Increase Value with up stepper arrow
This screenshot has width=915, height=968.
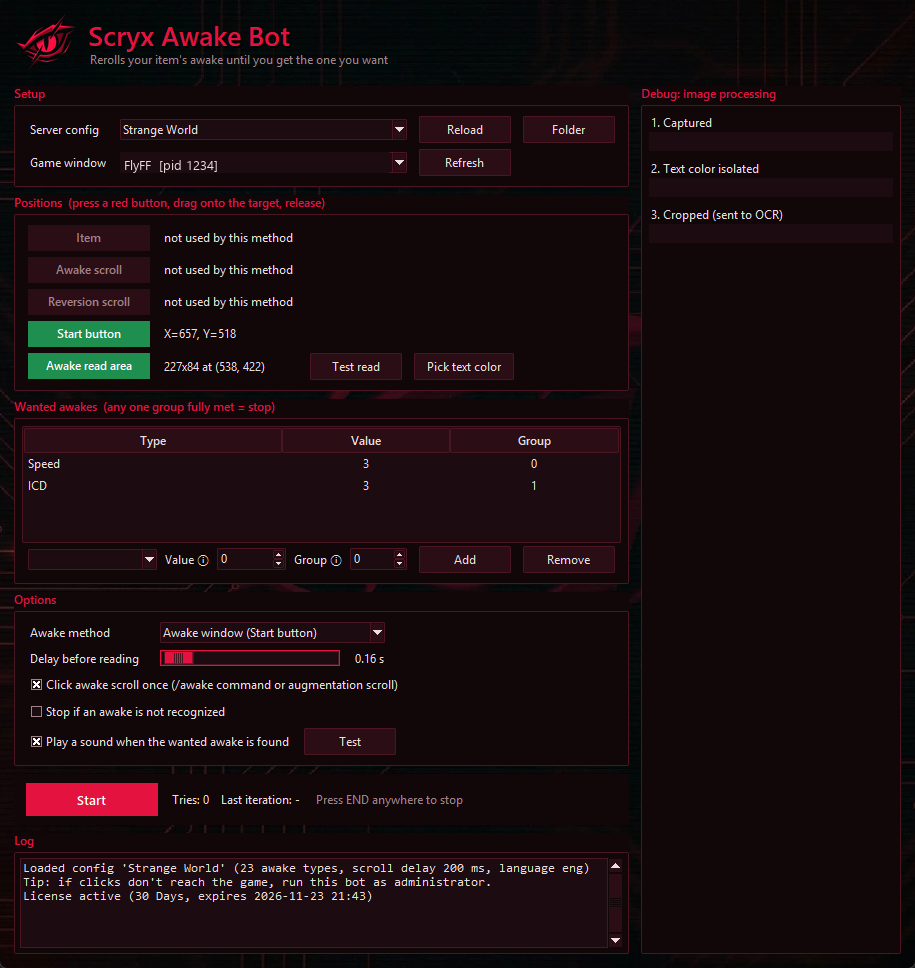tap(278, 554)
